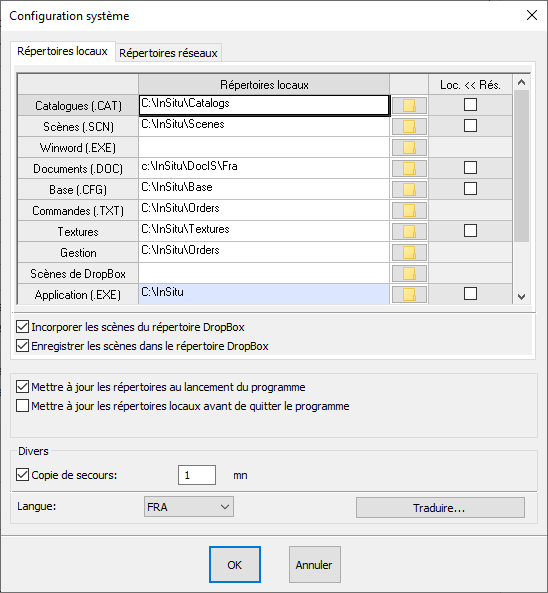Image resolution: width=548 pixels, height=593 pixels.
Task: Click the Annuler button
Action: [x=315, y=565]
